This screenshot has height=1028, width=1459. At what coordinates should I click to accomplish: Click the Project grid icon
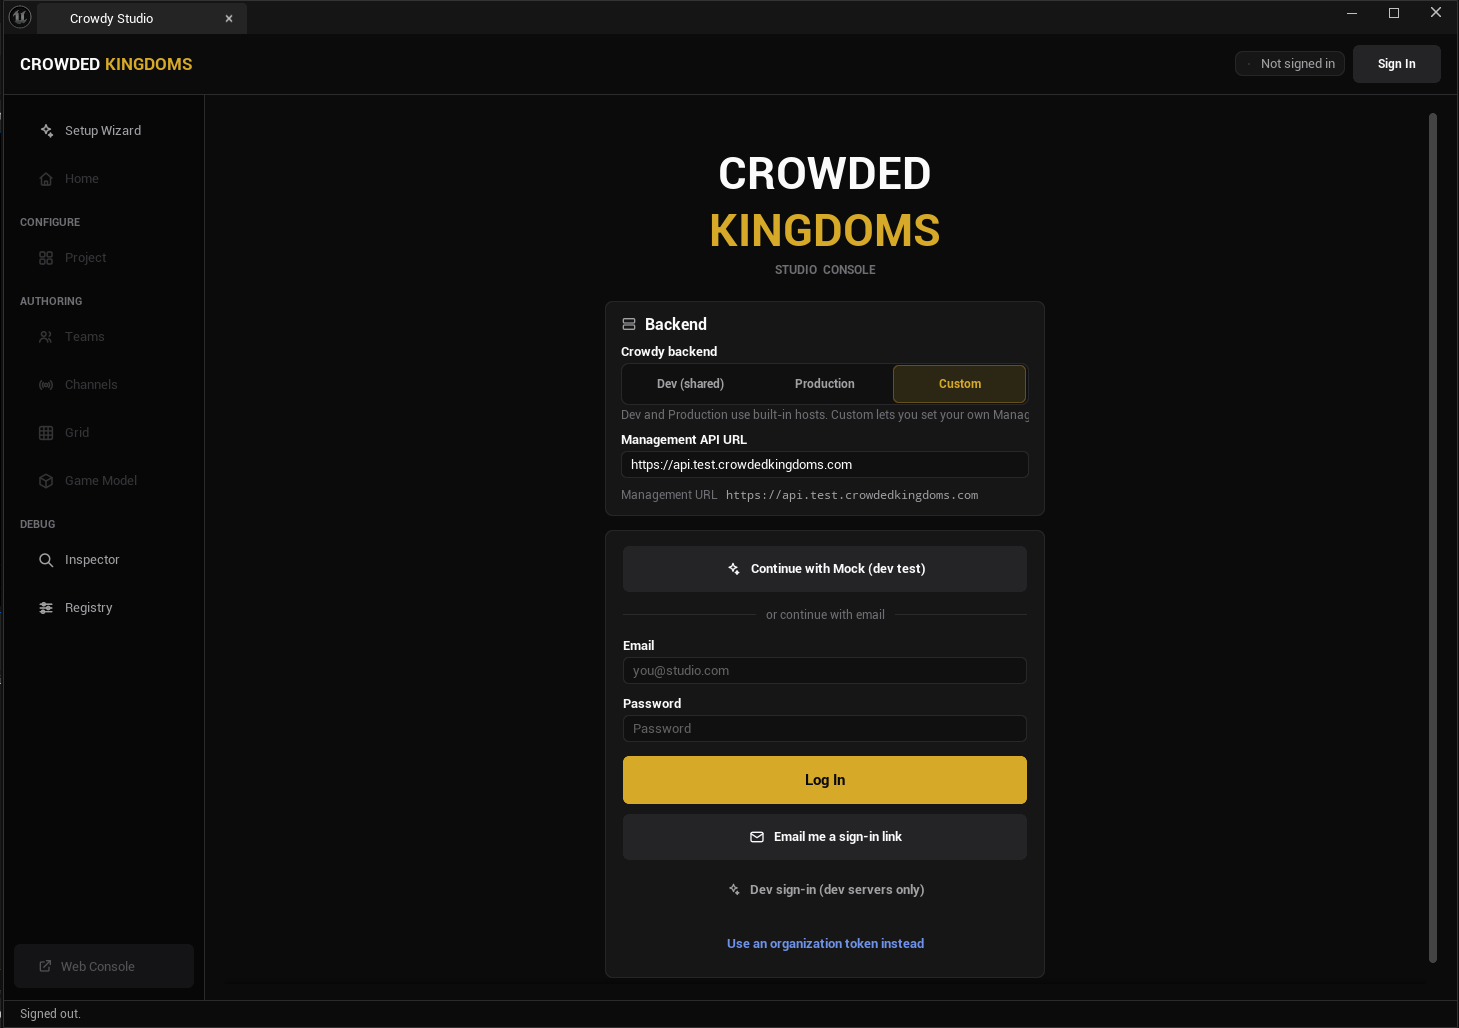point(46,258)
